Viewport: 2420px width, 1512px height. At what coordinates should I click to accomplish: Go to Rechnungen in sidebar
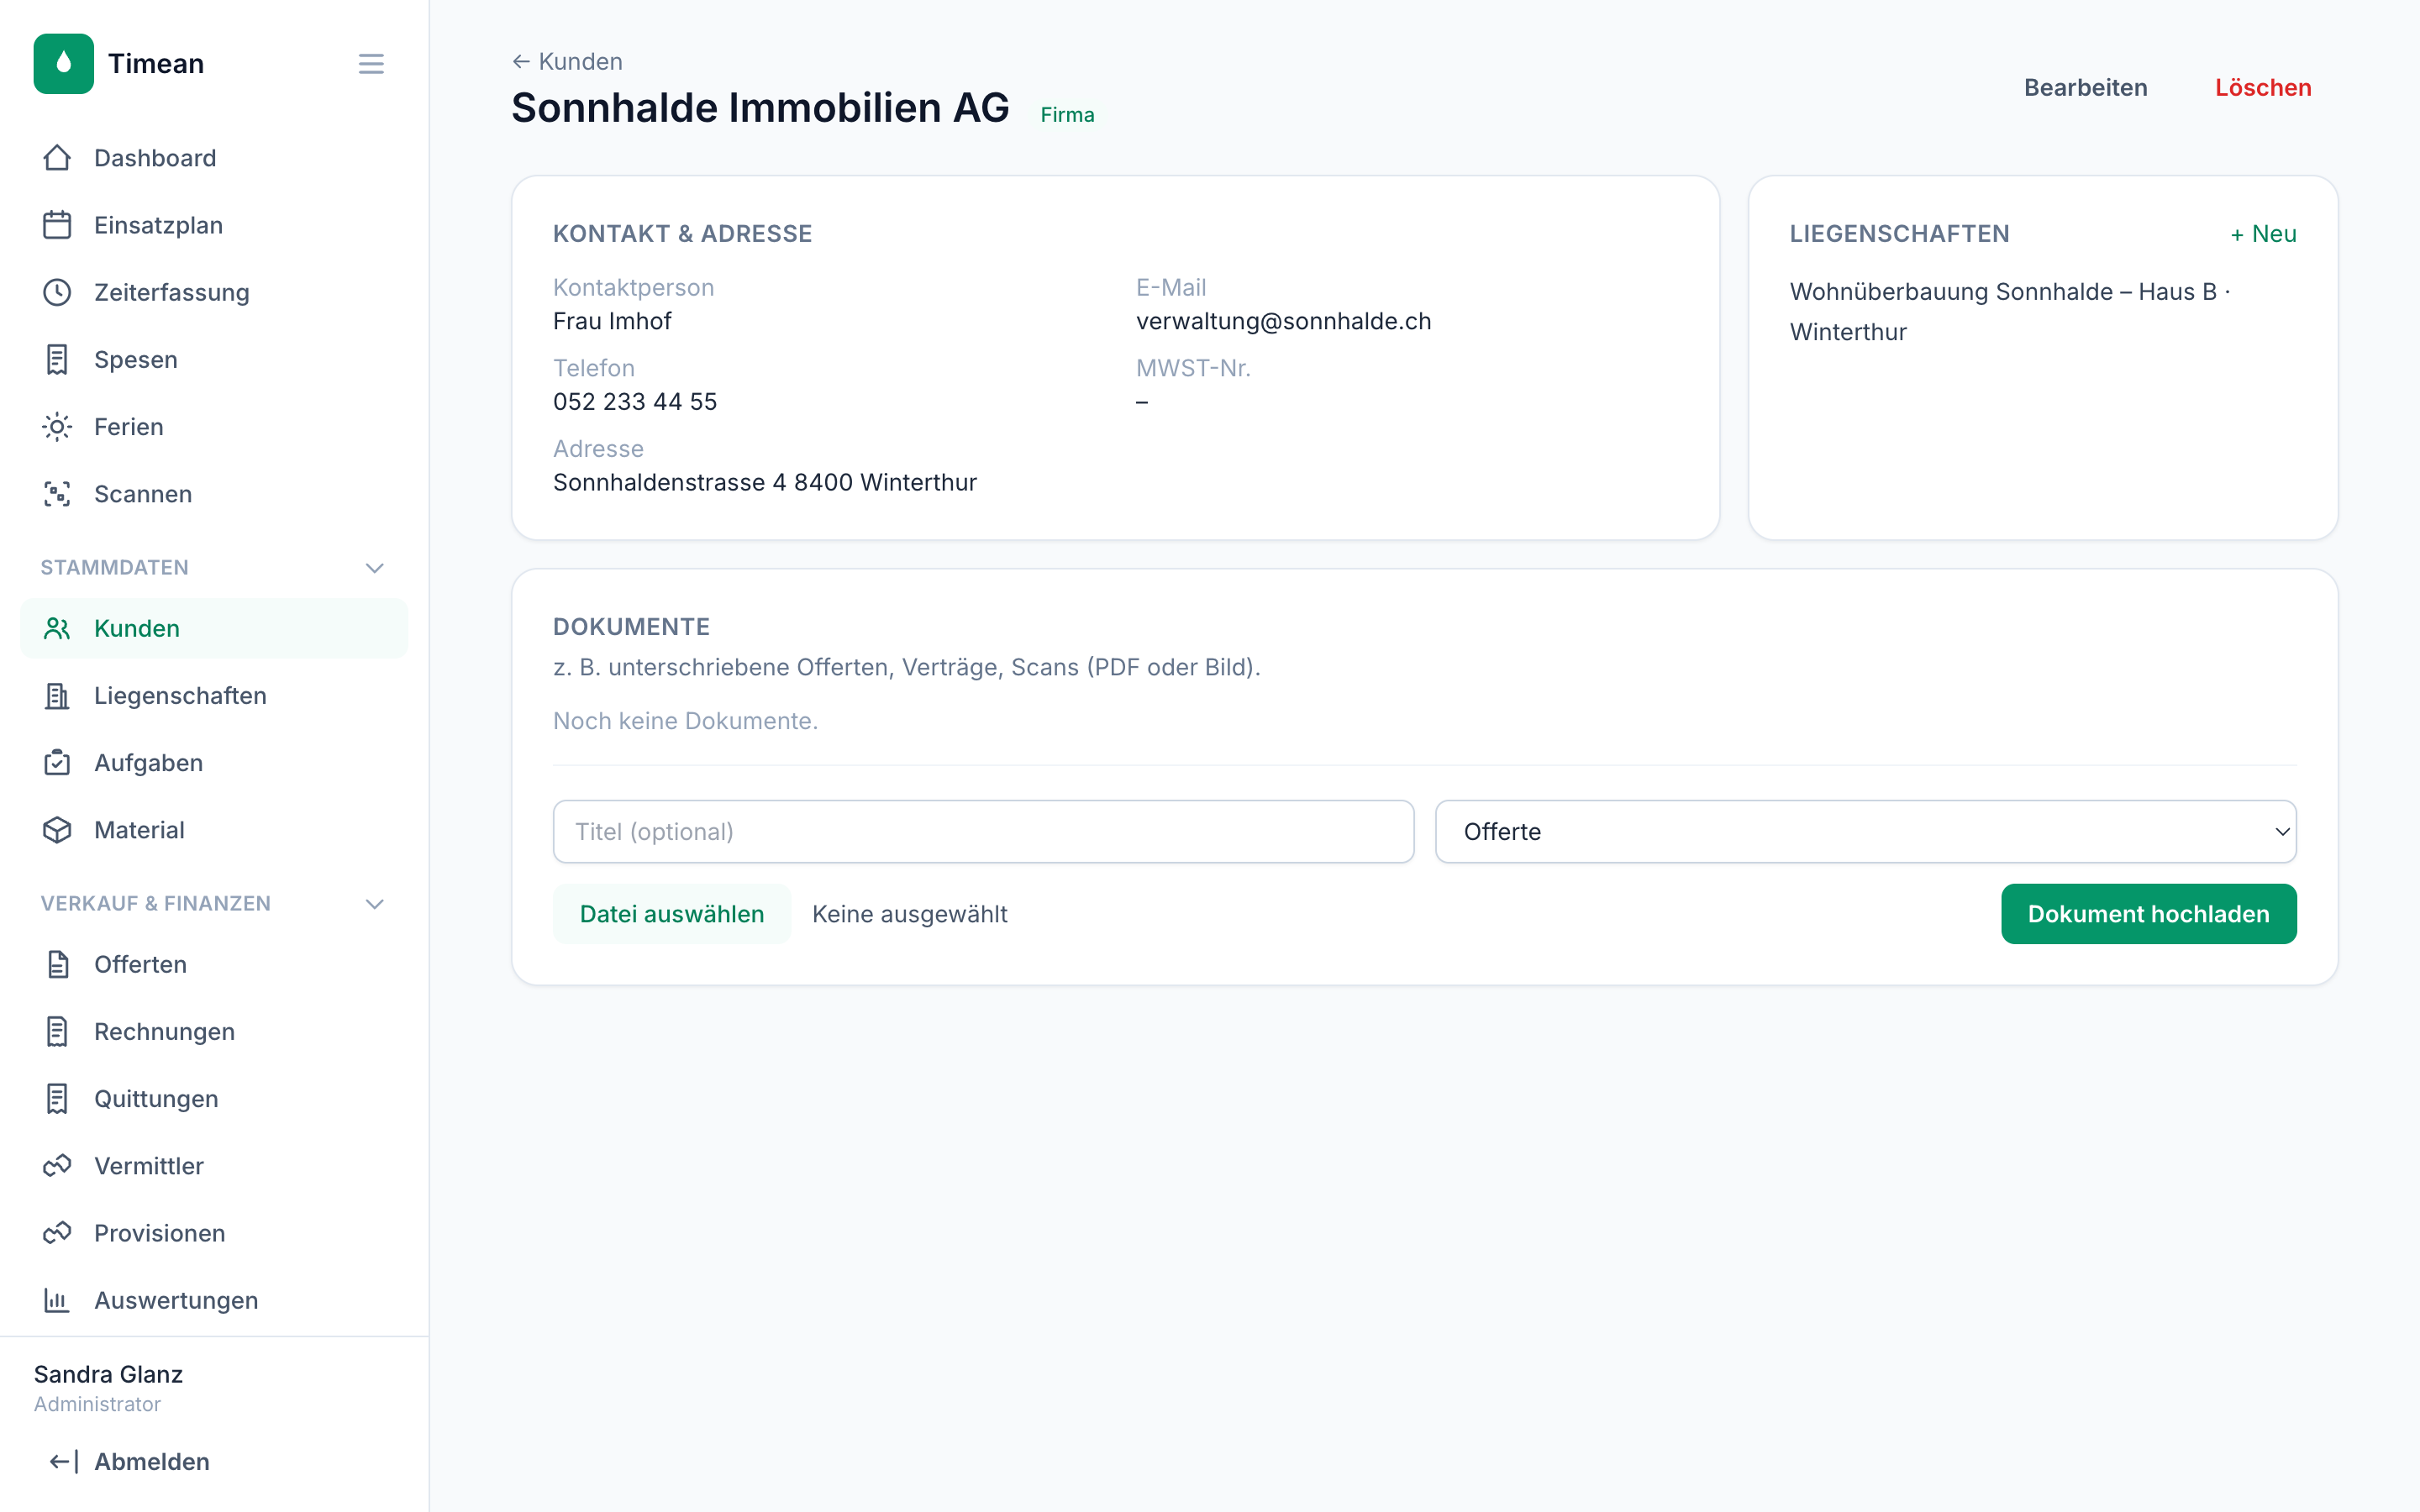tap(214, 1032)
